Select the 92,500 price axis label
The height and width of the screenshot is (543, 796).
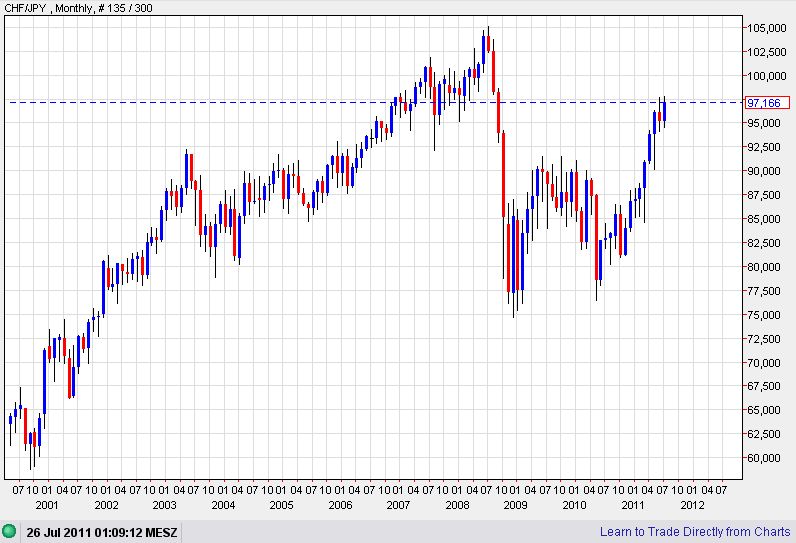click(x=764, y=147)
